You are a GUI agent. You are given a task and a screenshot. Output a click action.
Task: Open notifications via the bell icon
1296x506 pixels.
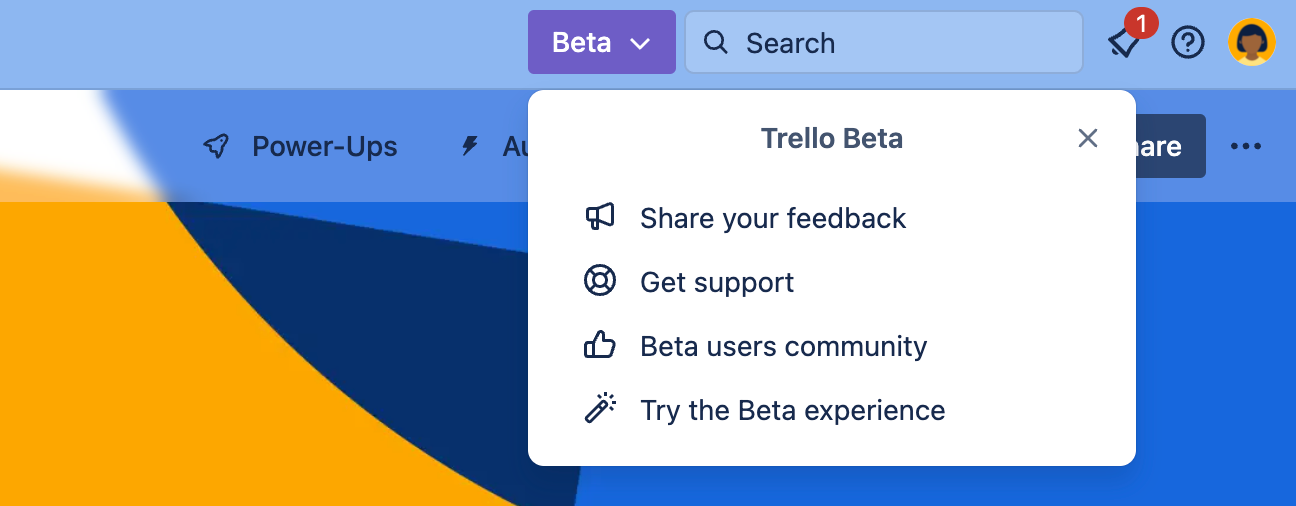tap(1125, 43)
